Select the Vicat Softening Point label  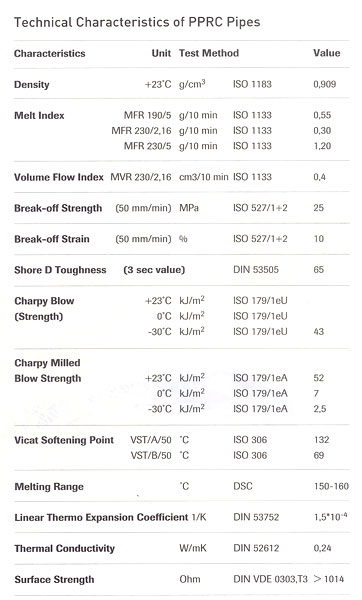point(64,440)
